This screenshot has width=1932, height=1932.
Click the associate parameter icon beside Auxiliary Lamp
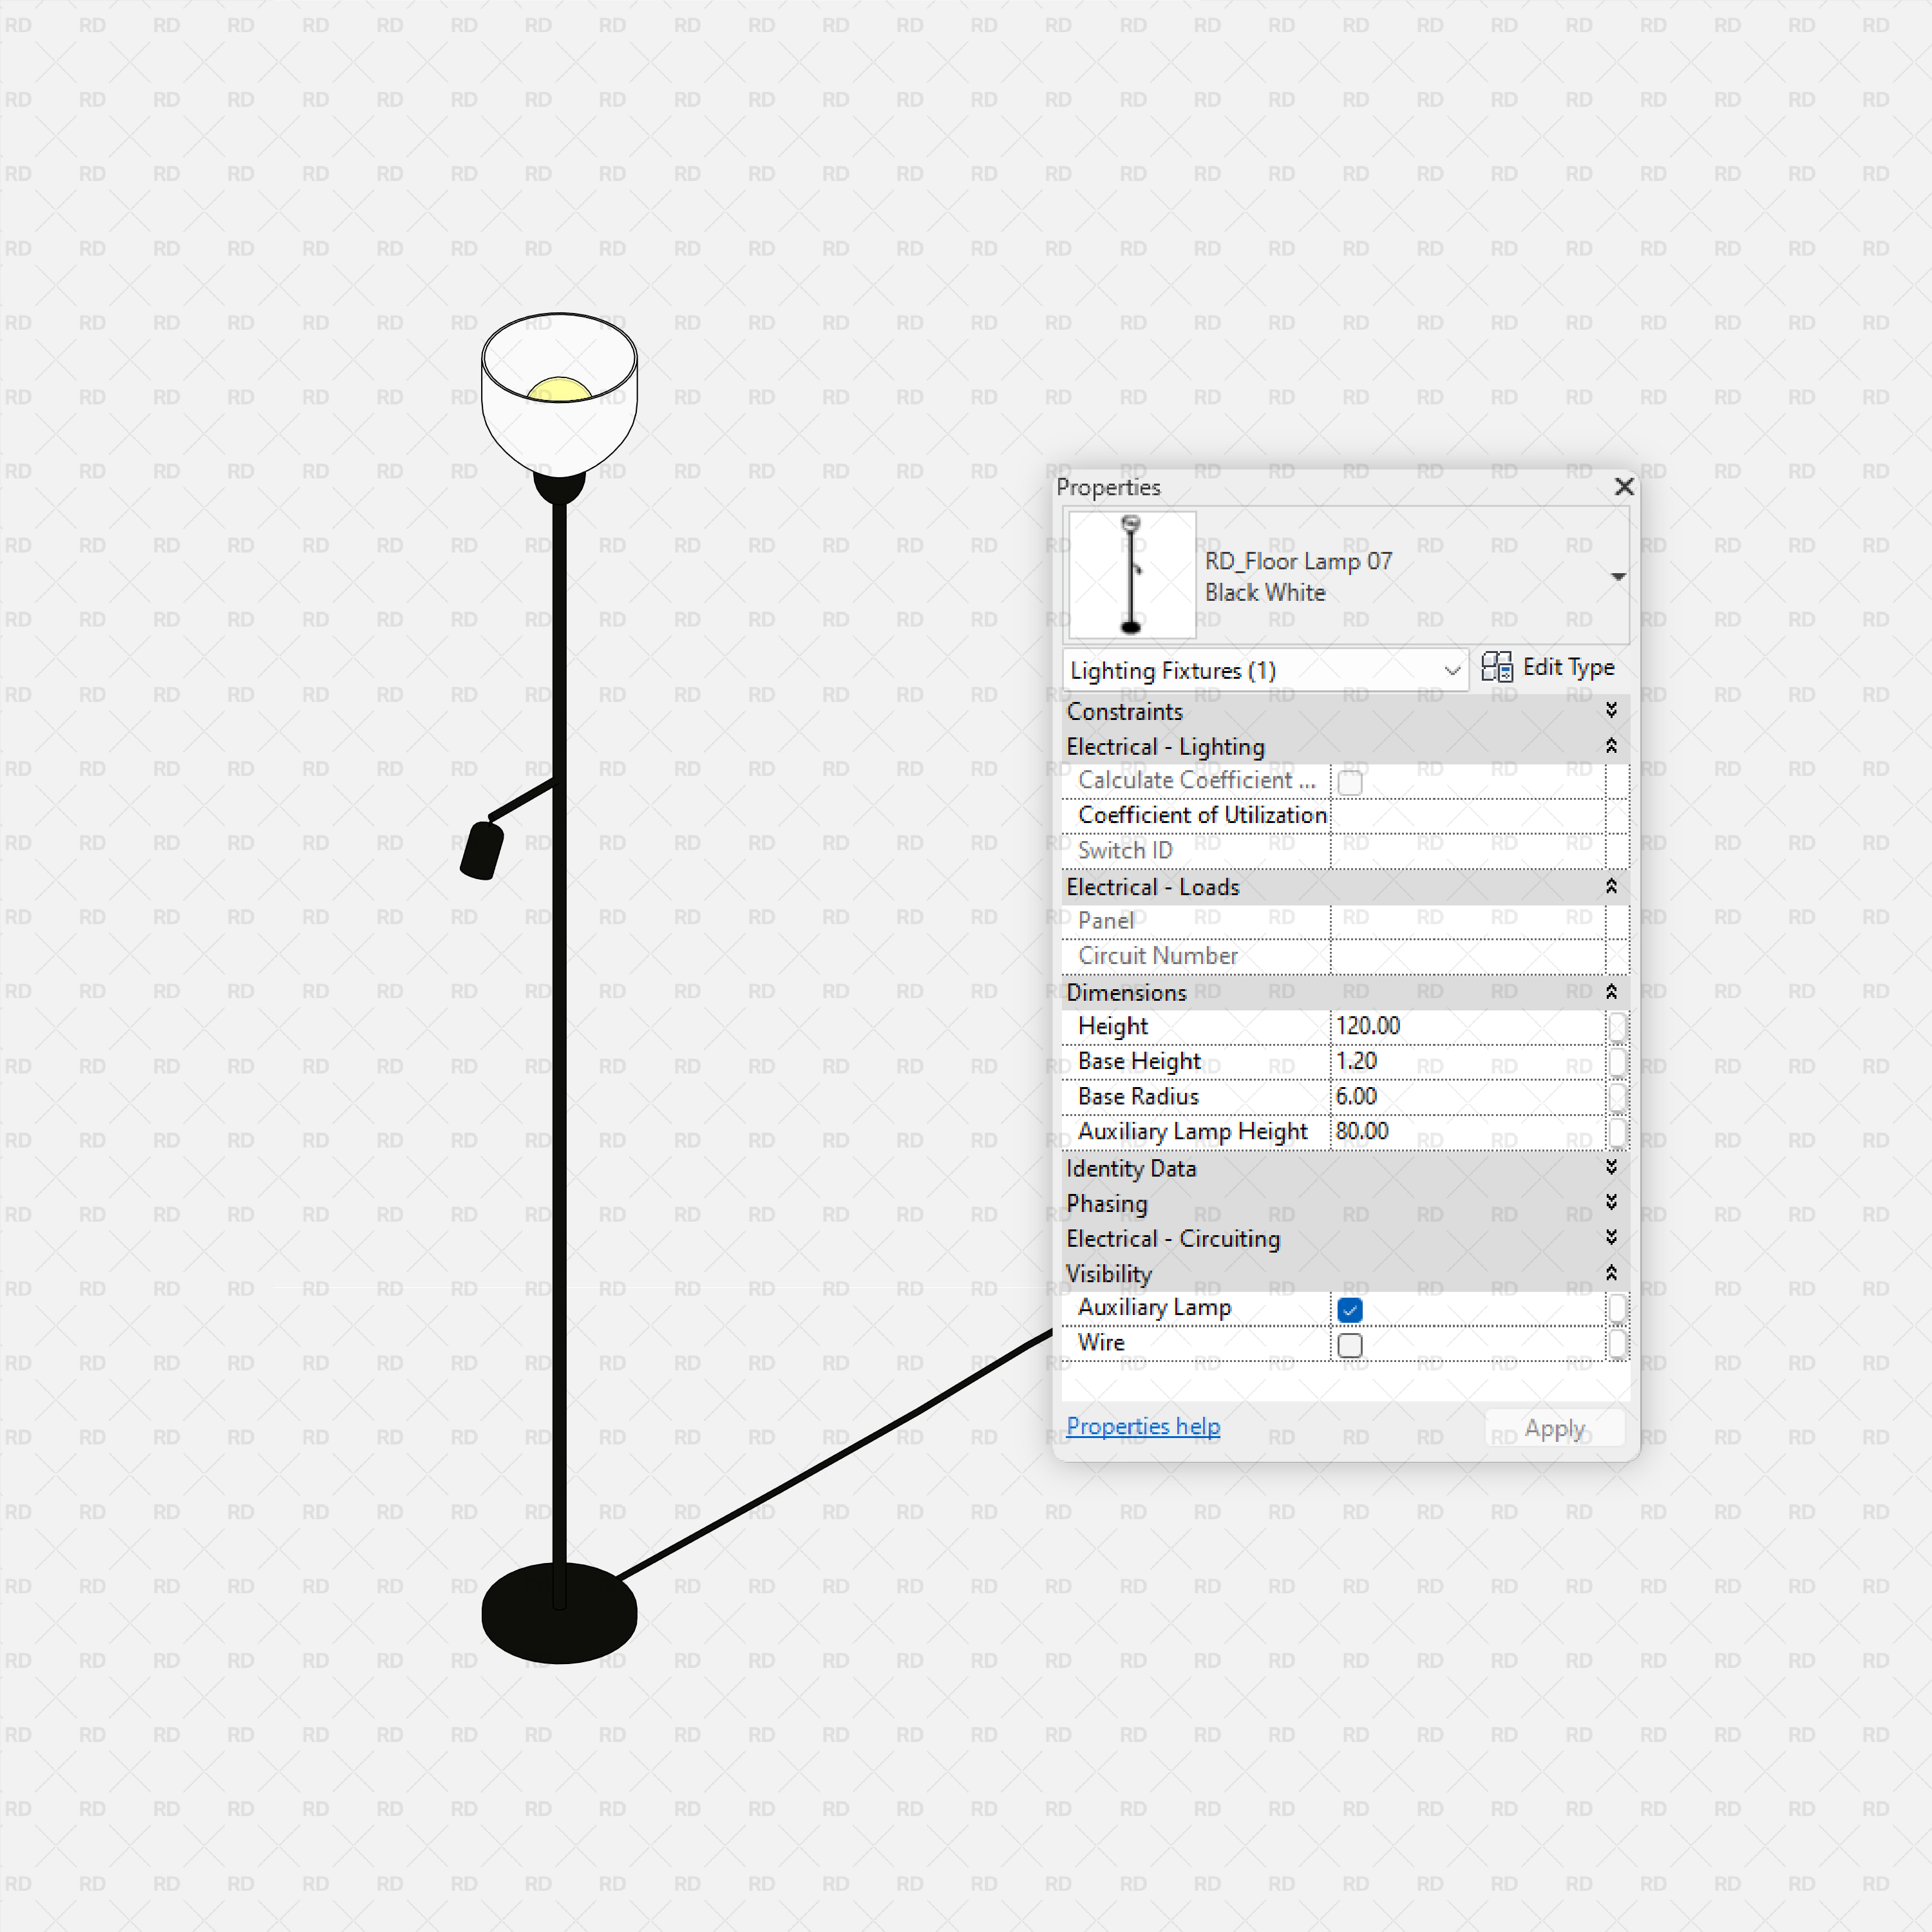[1617, 1308]
